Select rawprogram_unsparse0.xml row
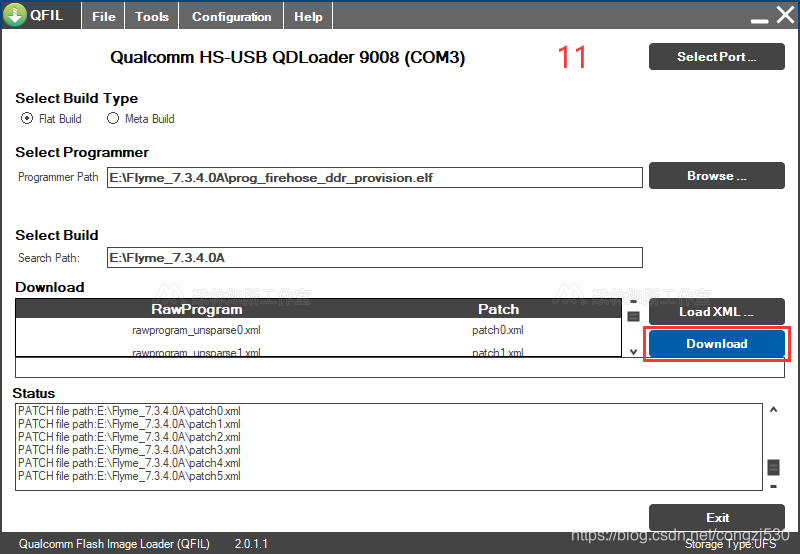 tap(318, 330)
